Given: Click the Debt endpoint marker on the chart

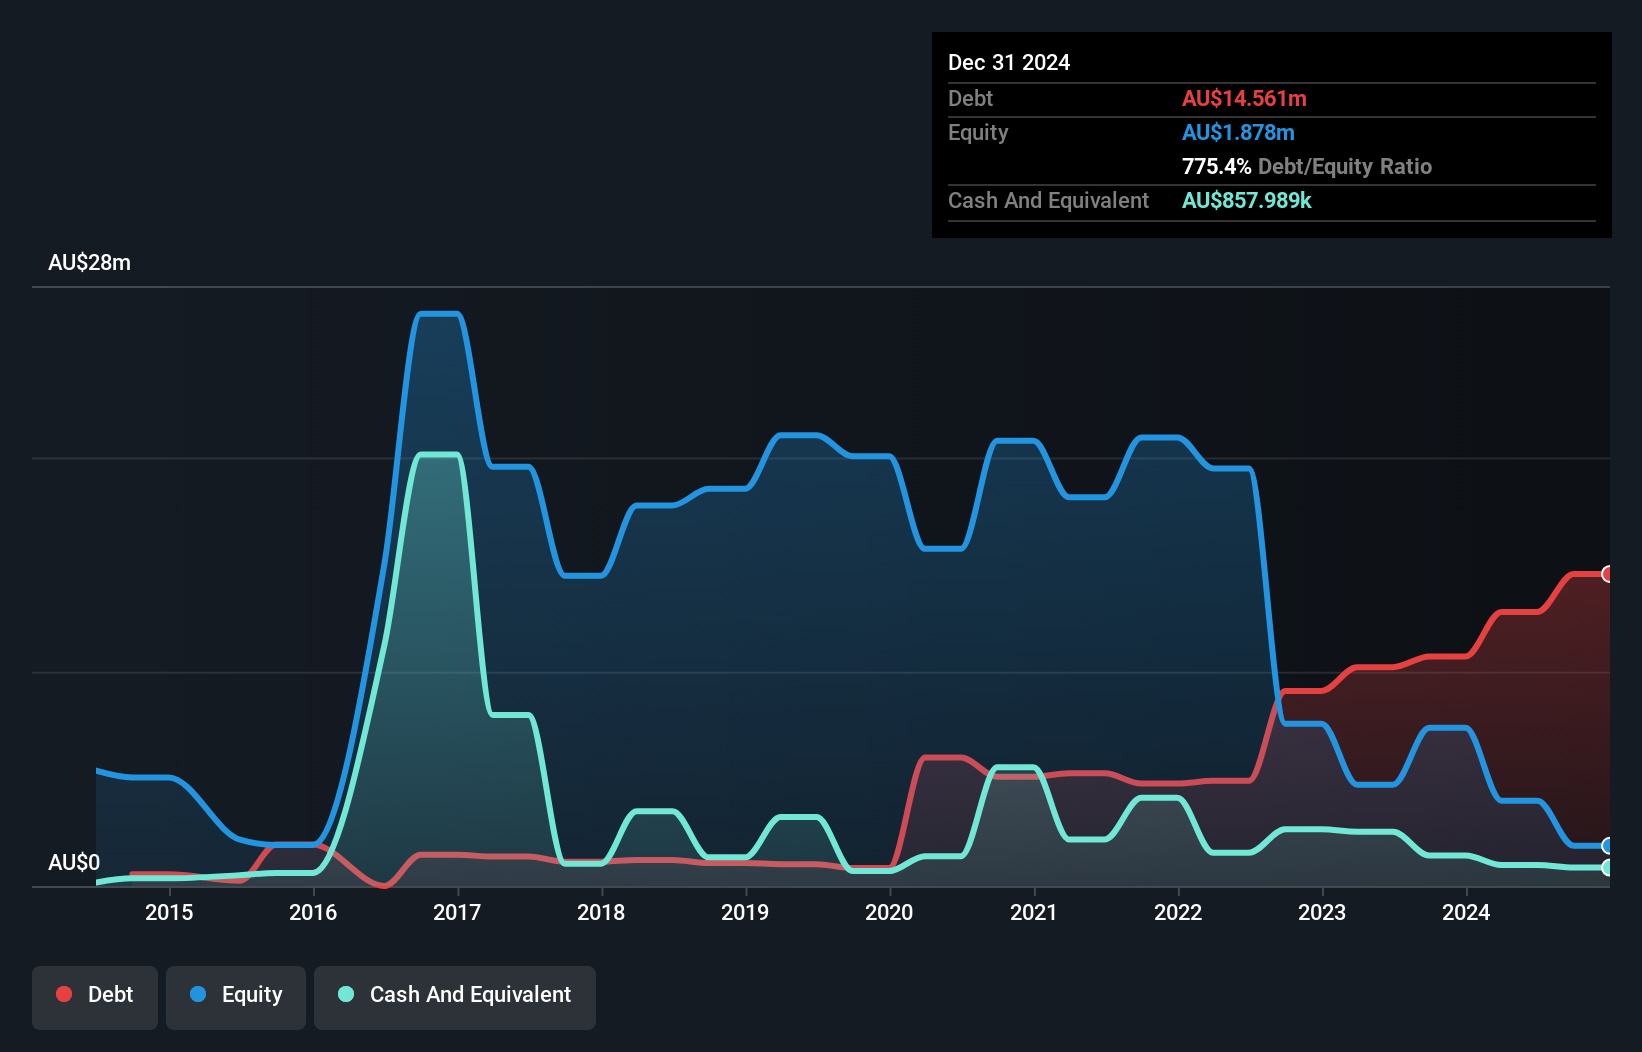Looking at the screenshot, I should pyautogui.click(x=1608, y=574).
